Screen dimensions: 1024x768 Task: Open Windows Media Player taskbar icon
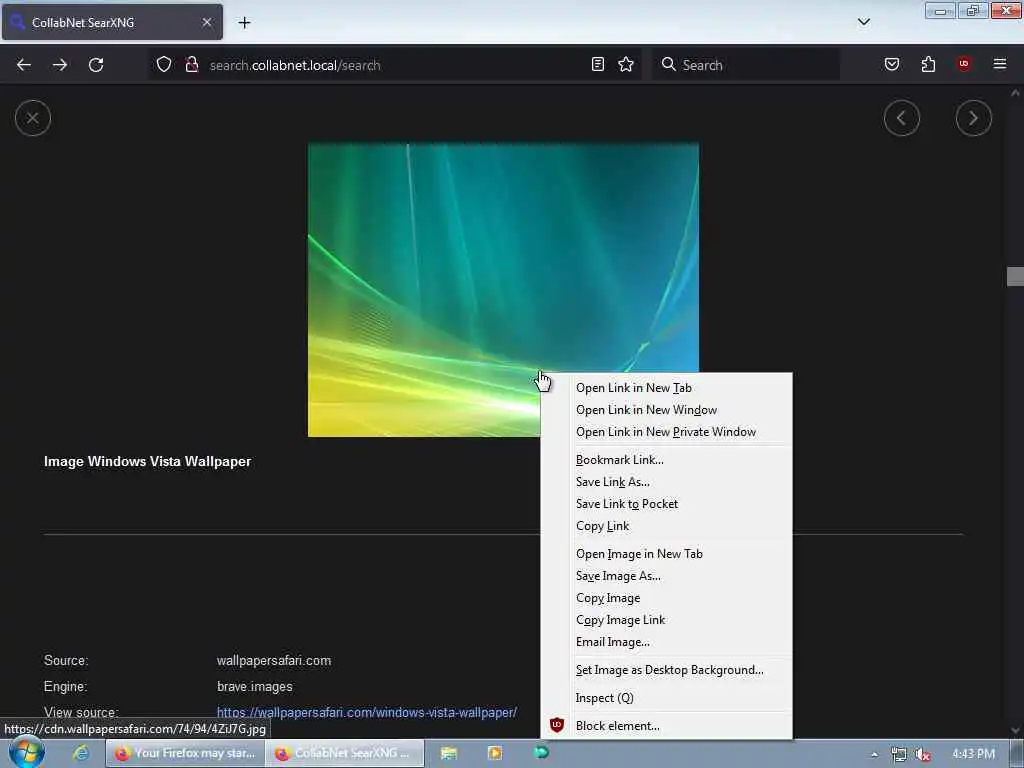(x=495, y=754)
